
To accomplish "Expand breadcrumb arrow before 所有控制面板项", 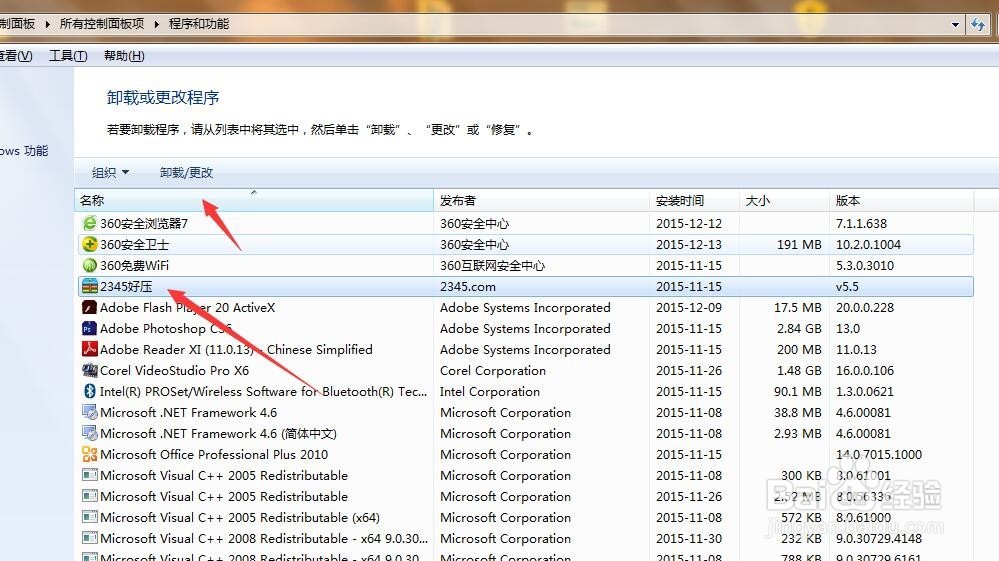I will pyautogui.click(x=48, y=24).
